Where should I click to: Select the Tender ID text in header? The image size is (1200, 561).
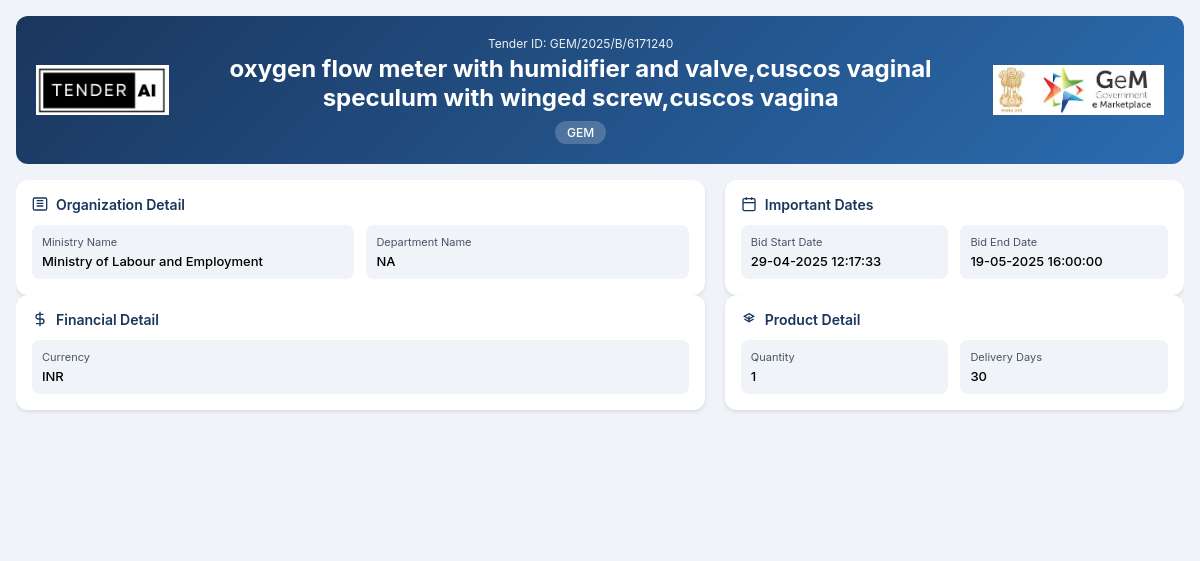click(x=580, y=44)
